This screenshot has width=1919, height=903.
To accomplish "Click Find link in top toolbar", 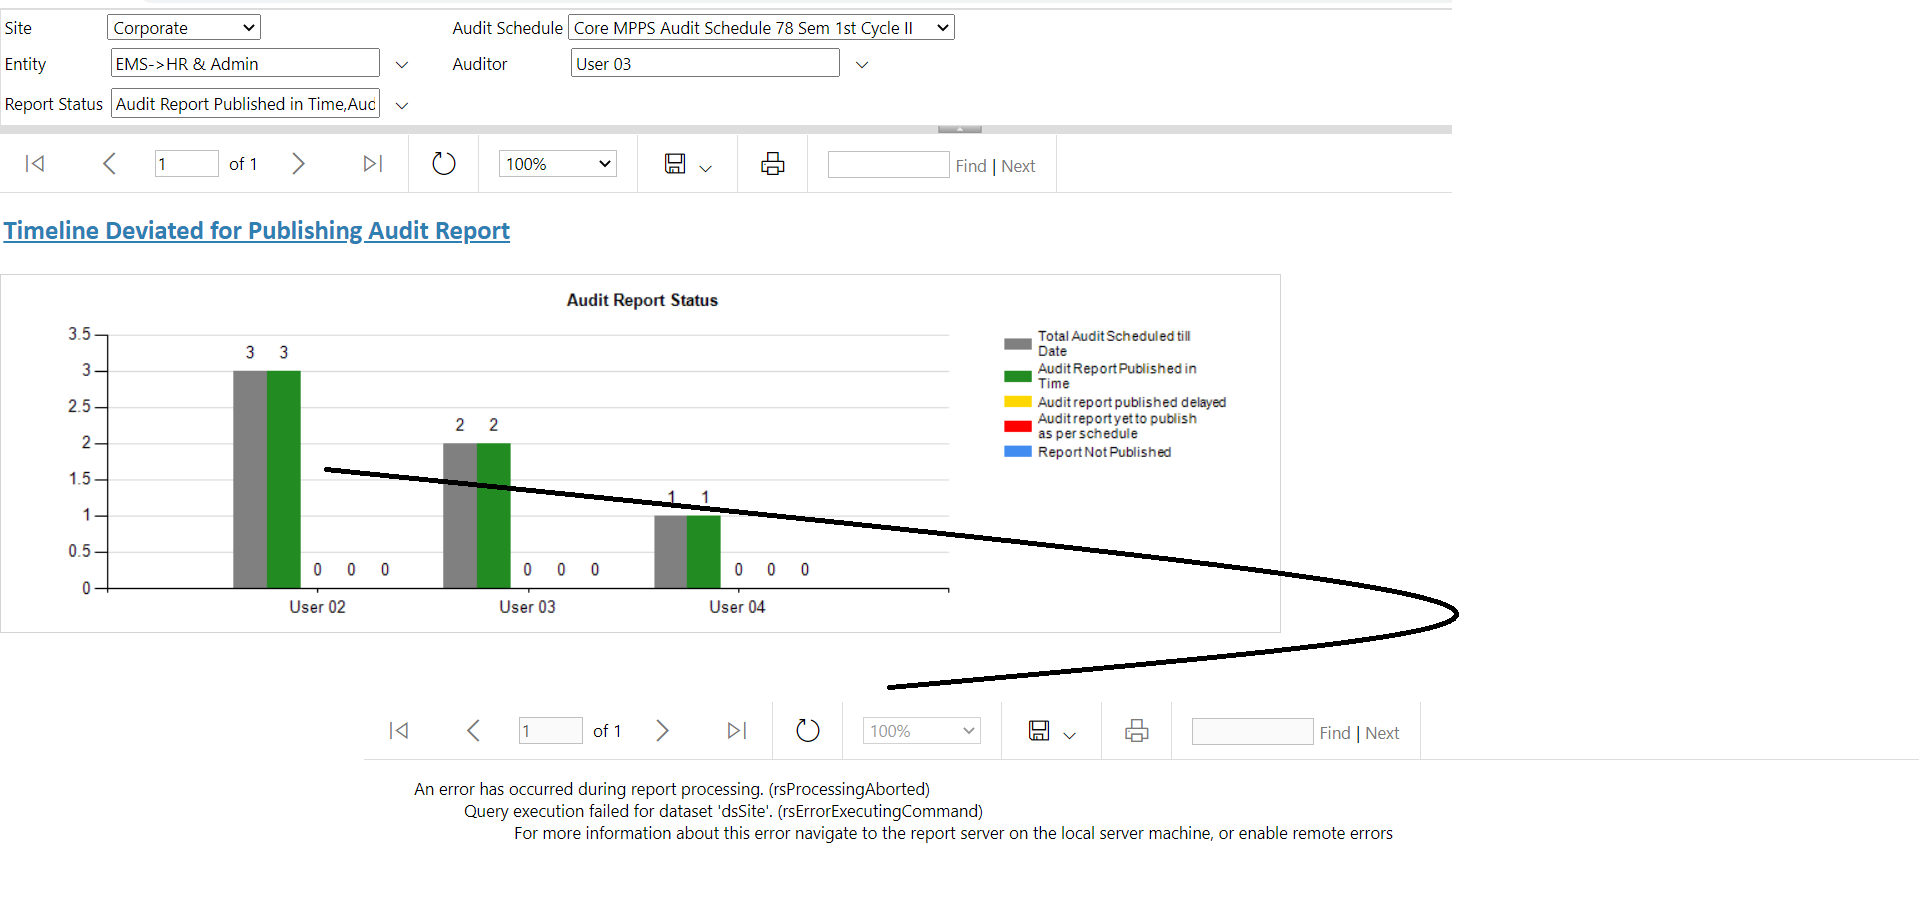I will click(971, 166).
